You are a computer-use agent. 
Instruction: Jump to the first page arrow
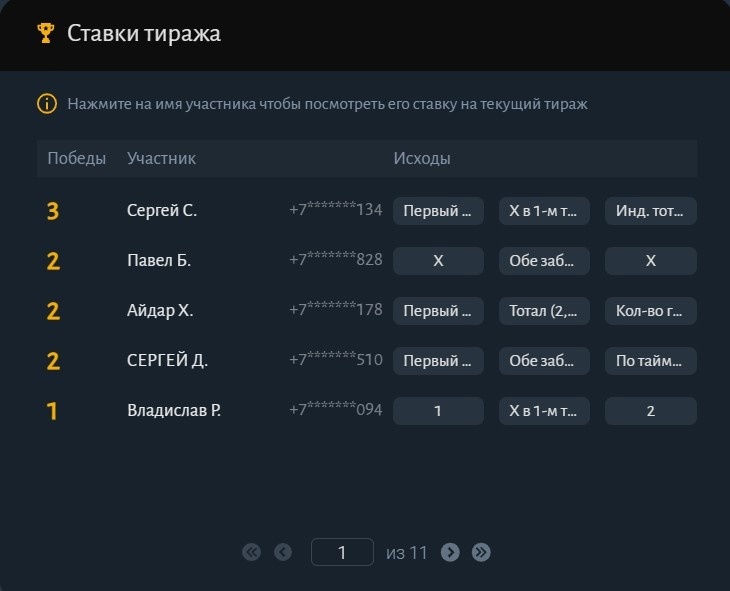(251, 552)
